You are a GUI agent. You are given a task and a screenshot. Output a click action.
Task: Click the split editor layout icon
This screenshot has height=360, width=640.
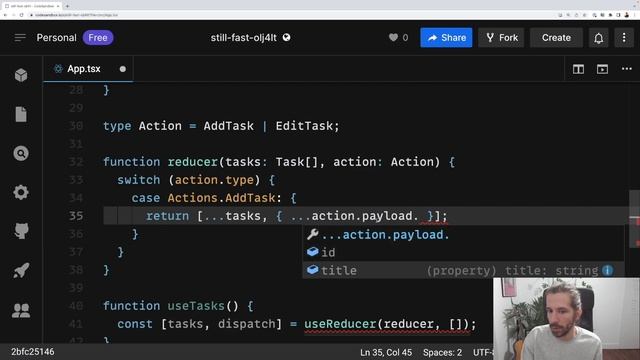pos(578,69)
